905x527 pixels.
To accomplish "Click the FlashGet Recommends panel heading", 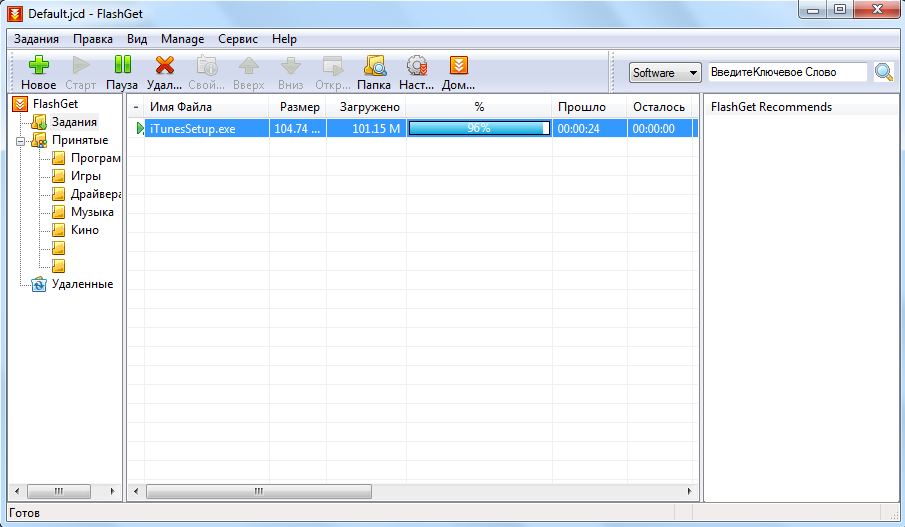I will click(x=771, y=107).
